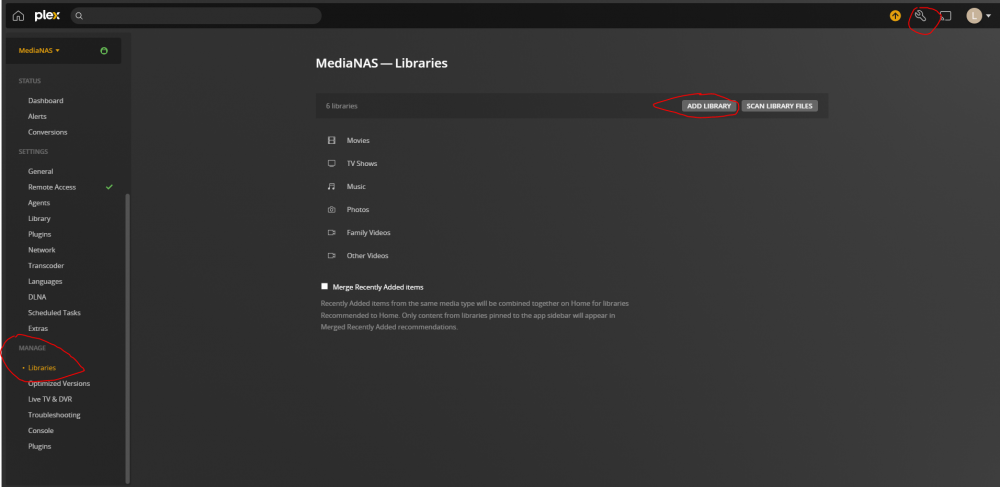Image resolution: width=1000 pixels, height=487 pixels.
Task: Open Scheduled Tasks settings
Action: pos(54,313)
